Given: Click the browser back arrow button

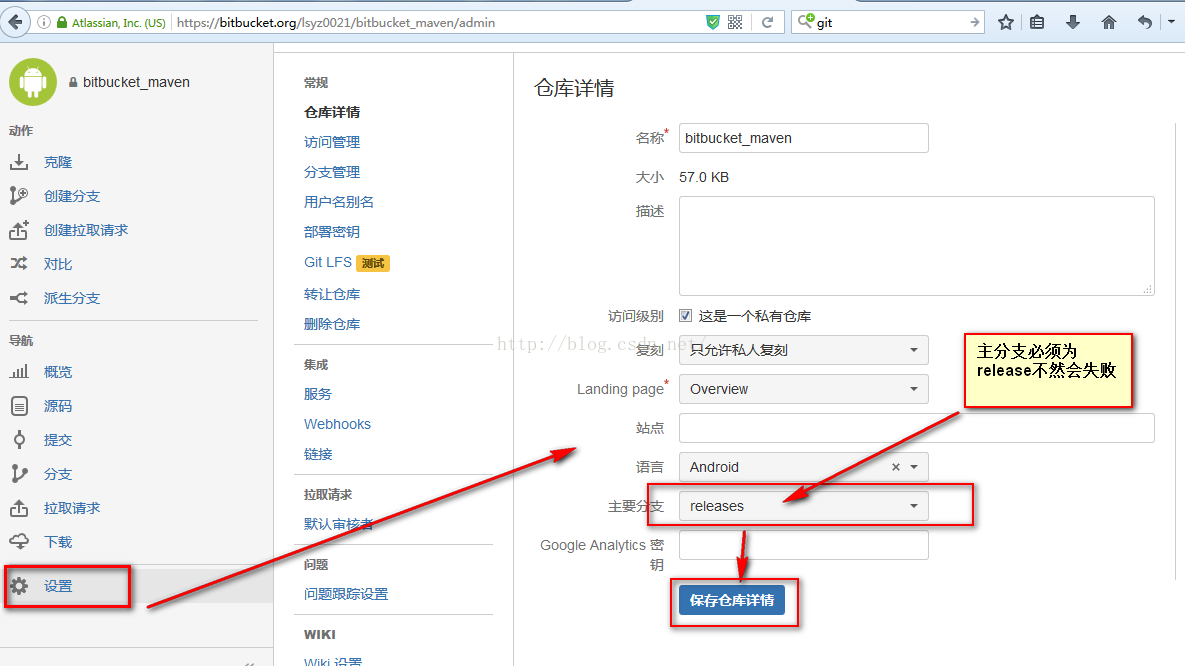Looking at the screenshot, I should pos(16,22).
